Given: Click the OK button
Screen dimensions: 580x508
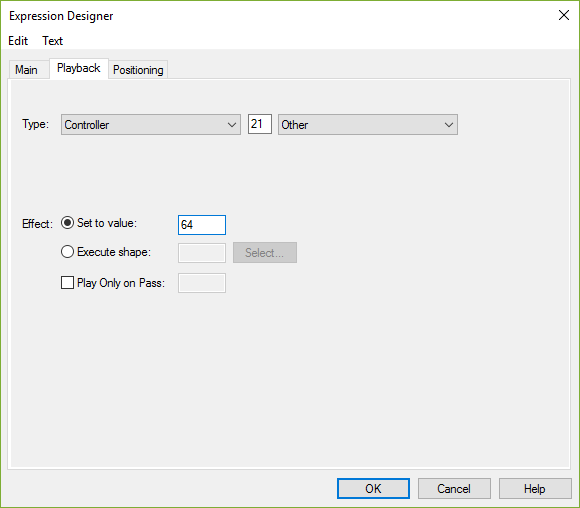Looking at the screenshot, I should pos(373,488).
